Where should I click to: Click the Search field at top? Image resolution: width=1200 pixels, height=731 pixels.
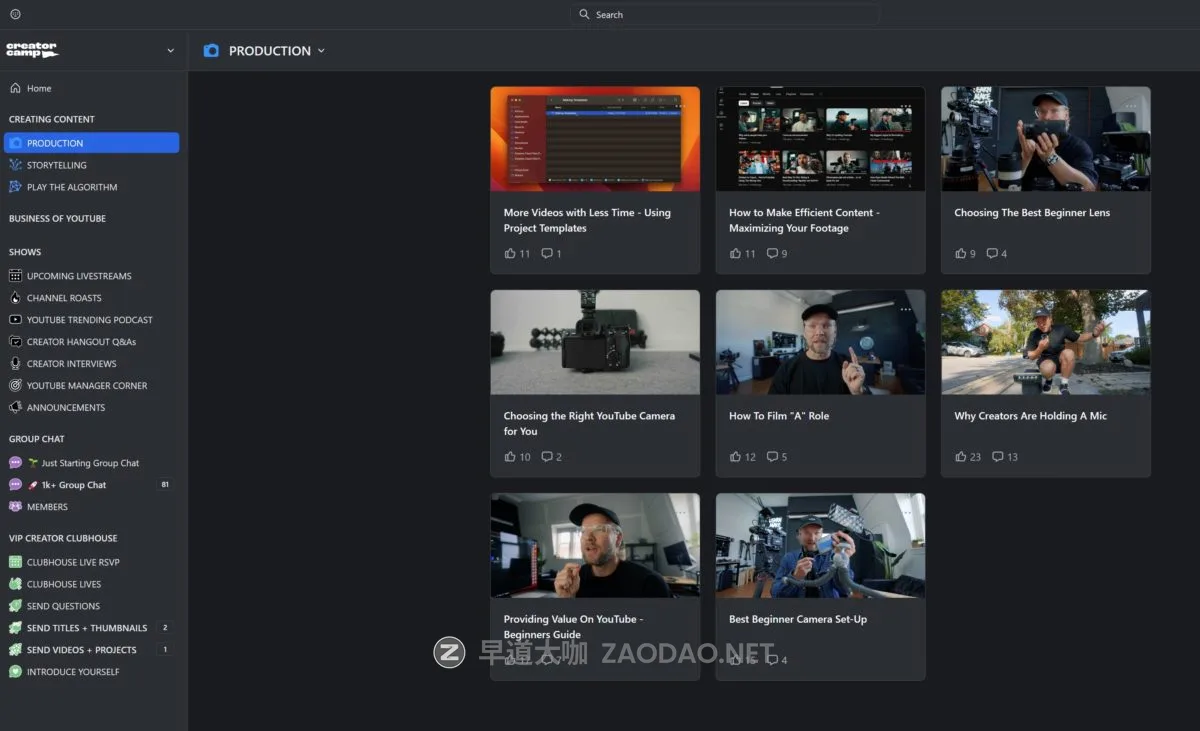click(x=725, y=15)
